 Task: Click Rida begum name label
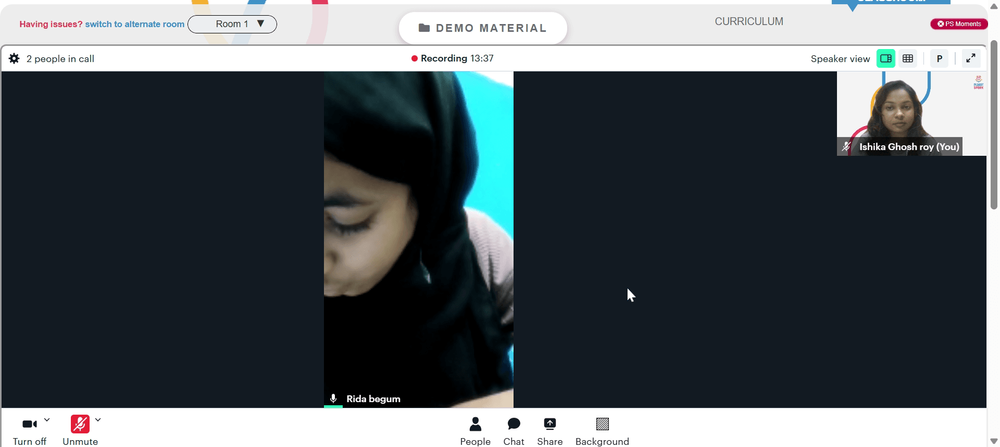[x=373, y=399]
